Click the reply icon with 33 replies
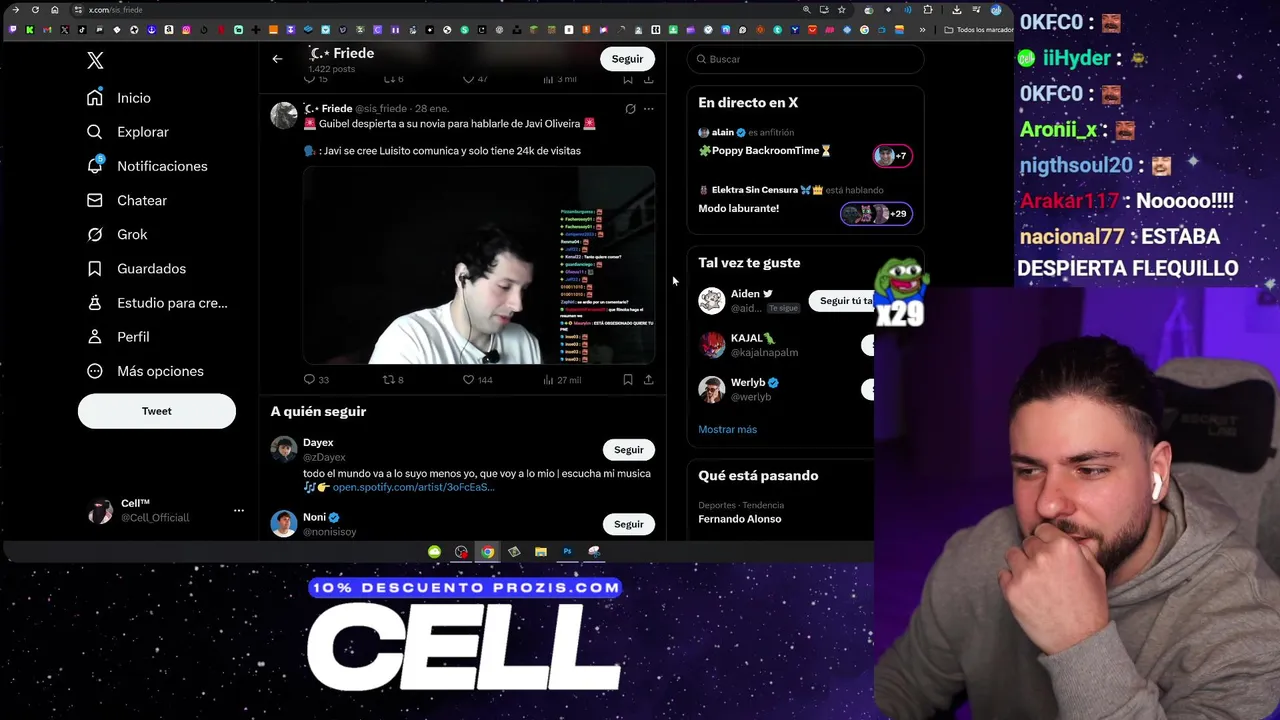The height and width of the screenshot is (720, 1280). coord(309,380)
